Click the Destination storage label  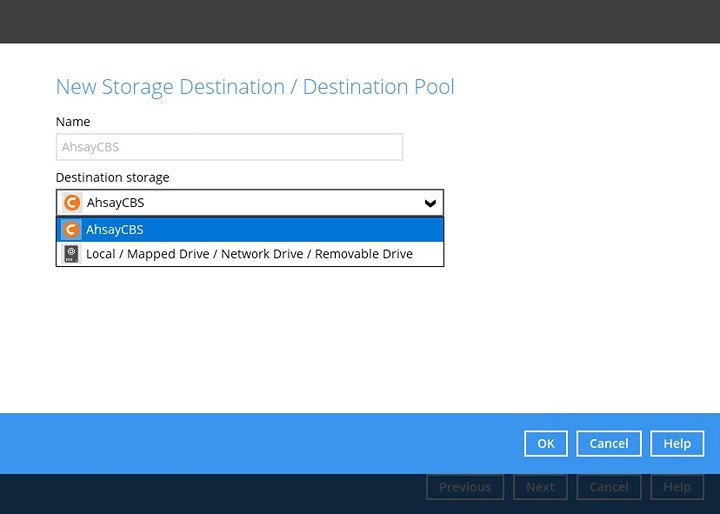[x=112, y=177]
